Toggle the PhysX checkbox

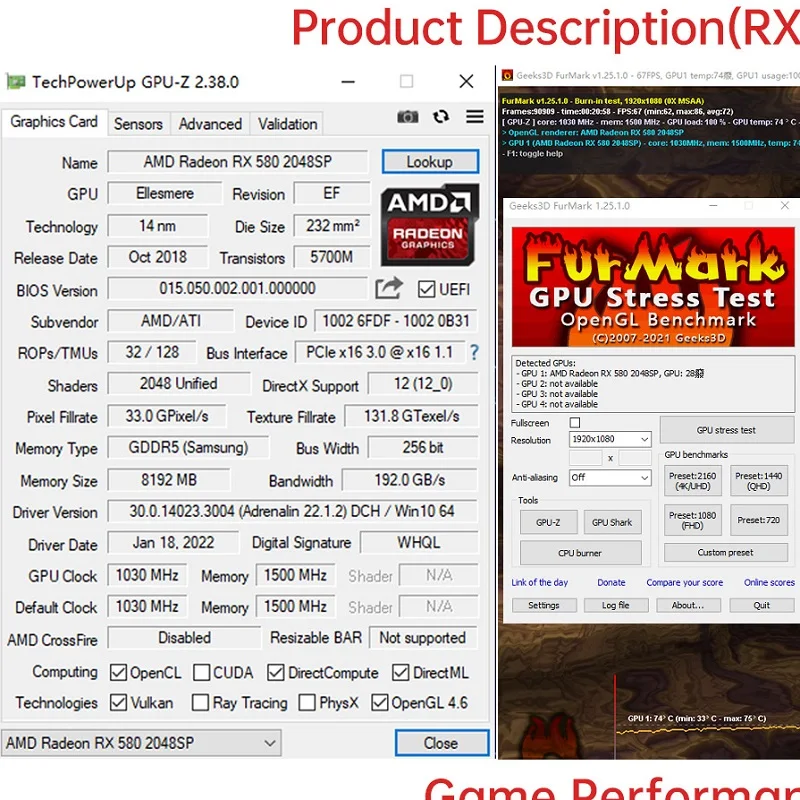pyautogui.click(x=307, y=703)
